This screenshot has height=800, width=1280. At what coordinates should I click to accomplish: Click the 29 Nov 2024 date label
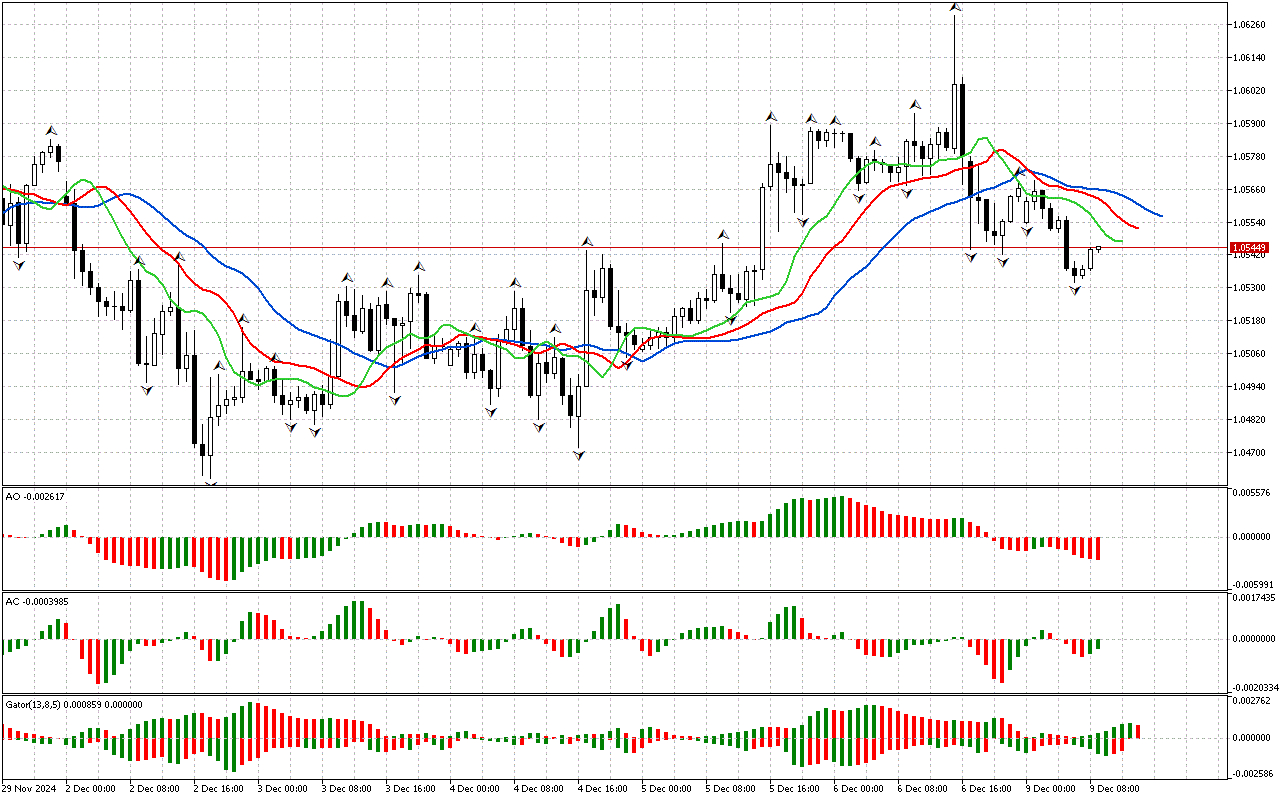point(29,789)
